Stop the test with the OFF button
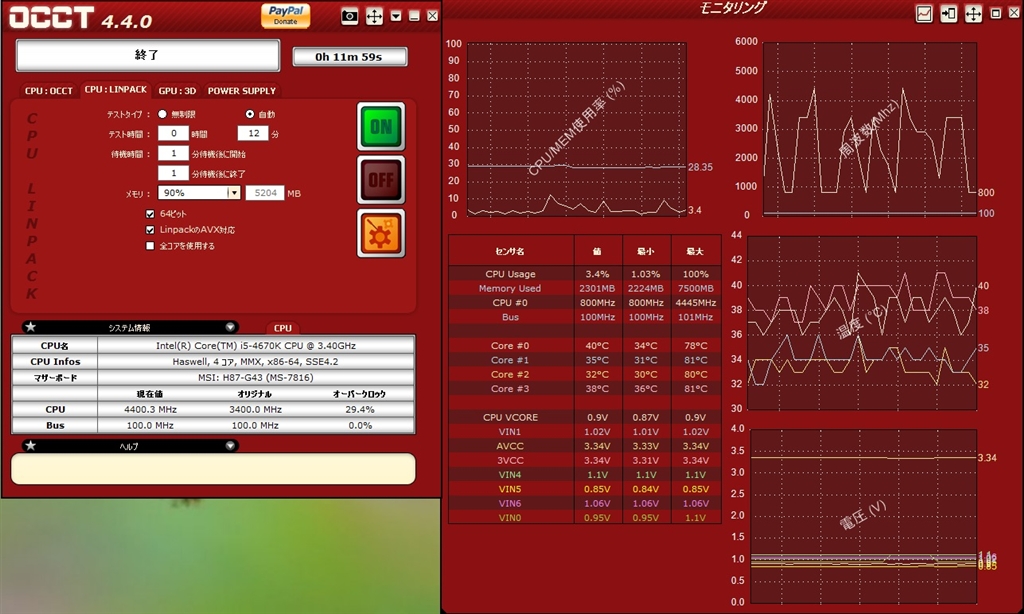 point(381,180)
